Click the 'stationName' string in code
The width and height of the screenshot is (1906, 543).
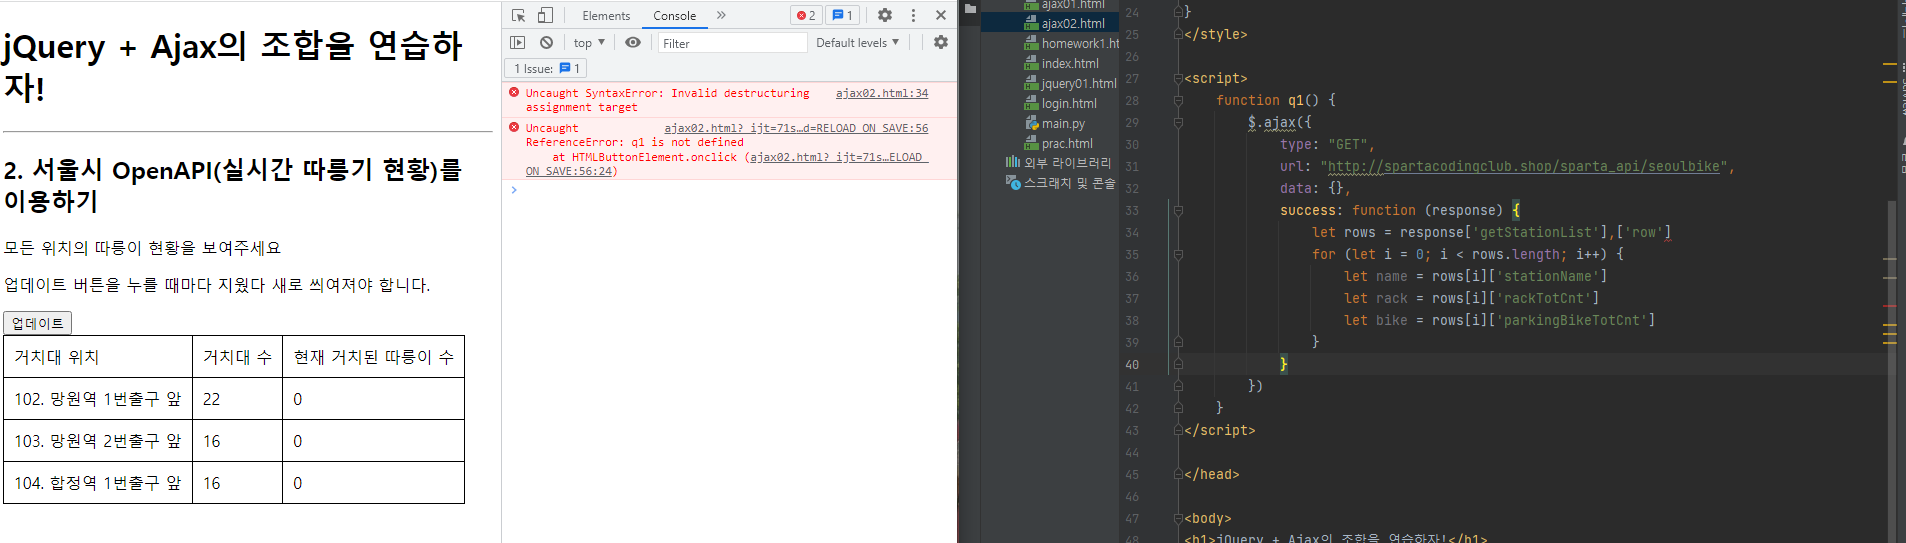tap(1552, 276)
